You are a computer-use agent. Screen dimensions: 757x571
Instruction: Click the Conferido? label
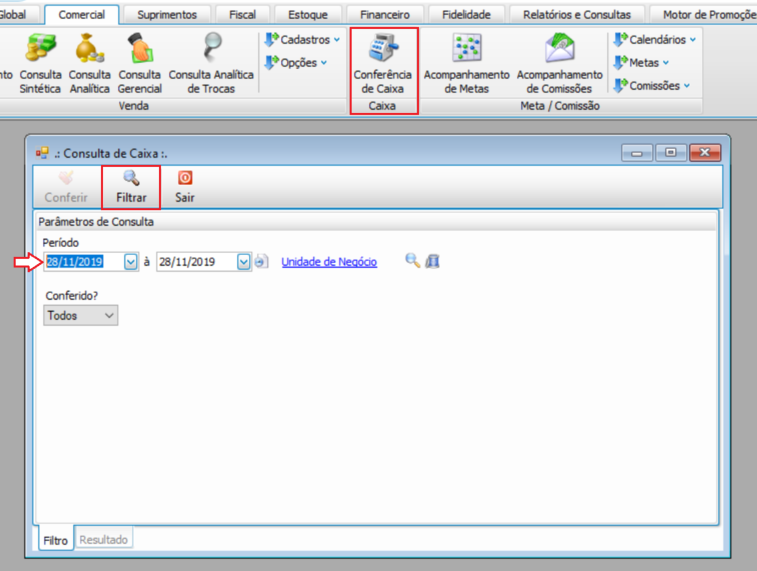71,296
